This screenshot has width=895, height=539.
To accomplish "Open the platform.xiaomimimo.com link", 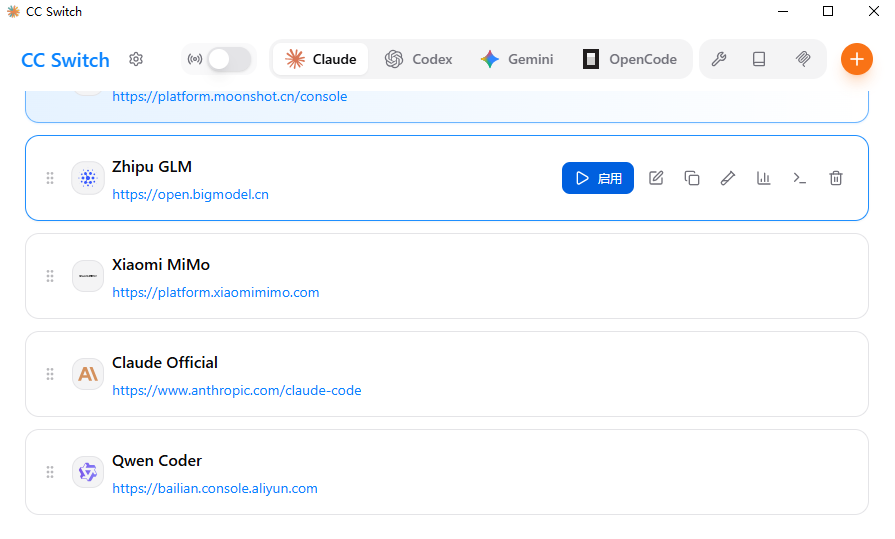I will tap(215, 292).
